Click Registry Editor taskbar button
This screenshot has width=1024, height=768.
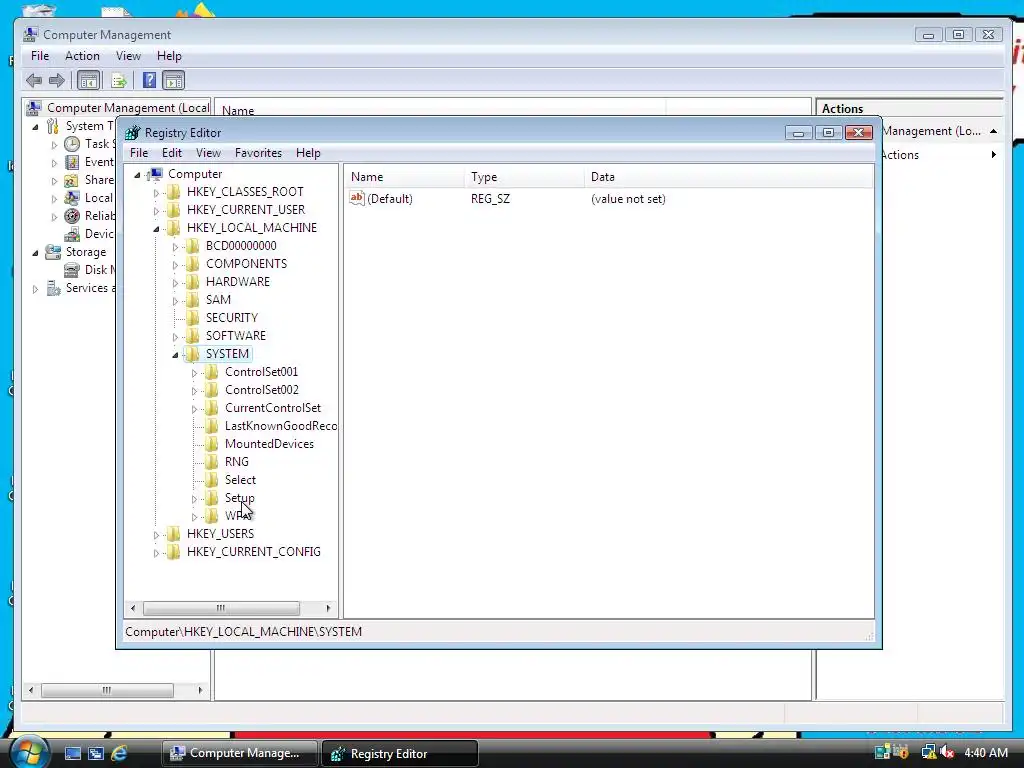click(400, 753)
